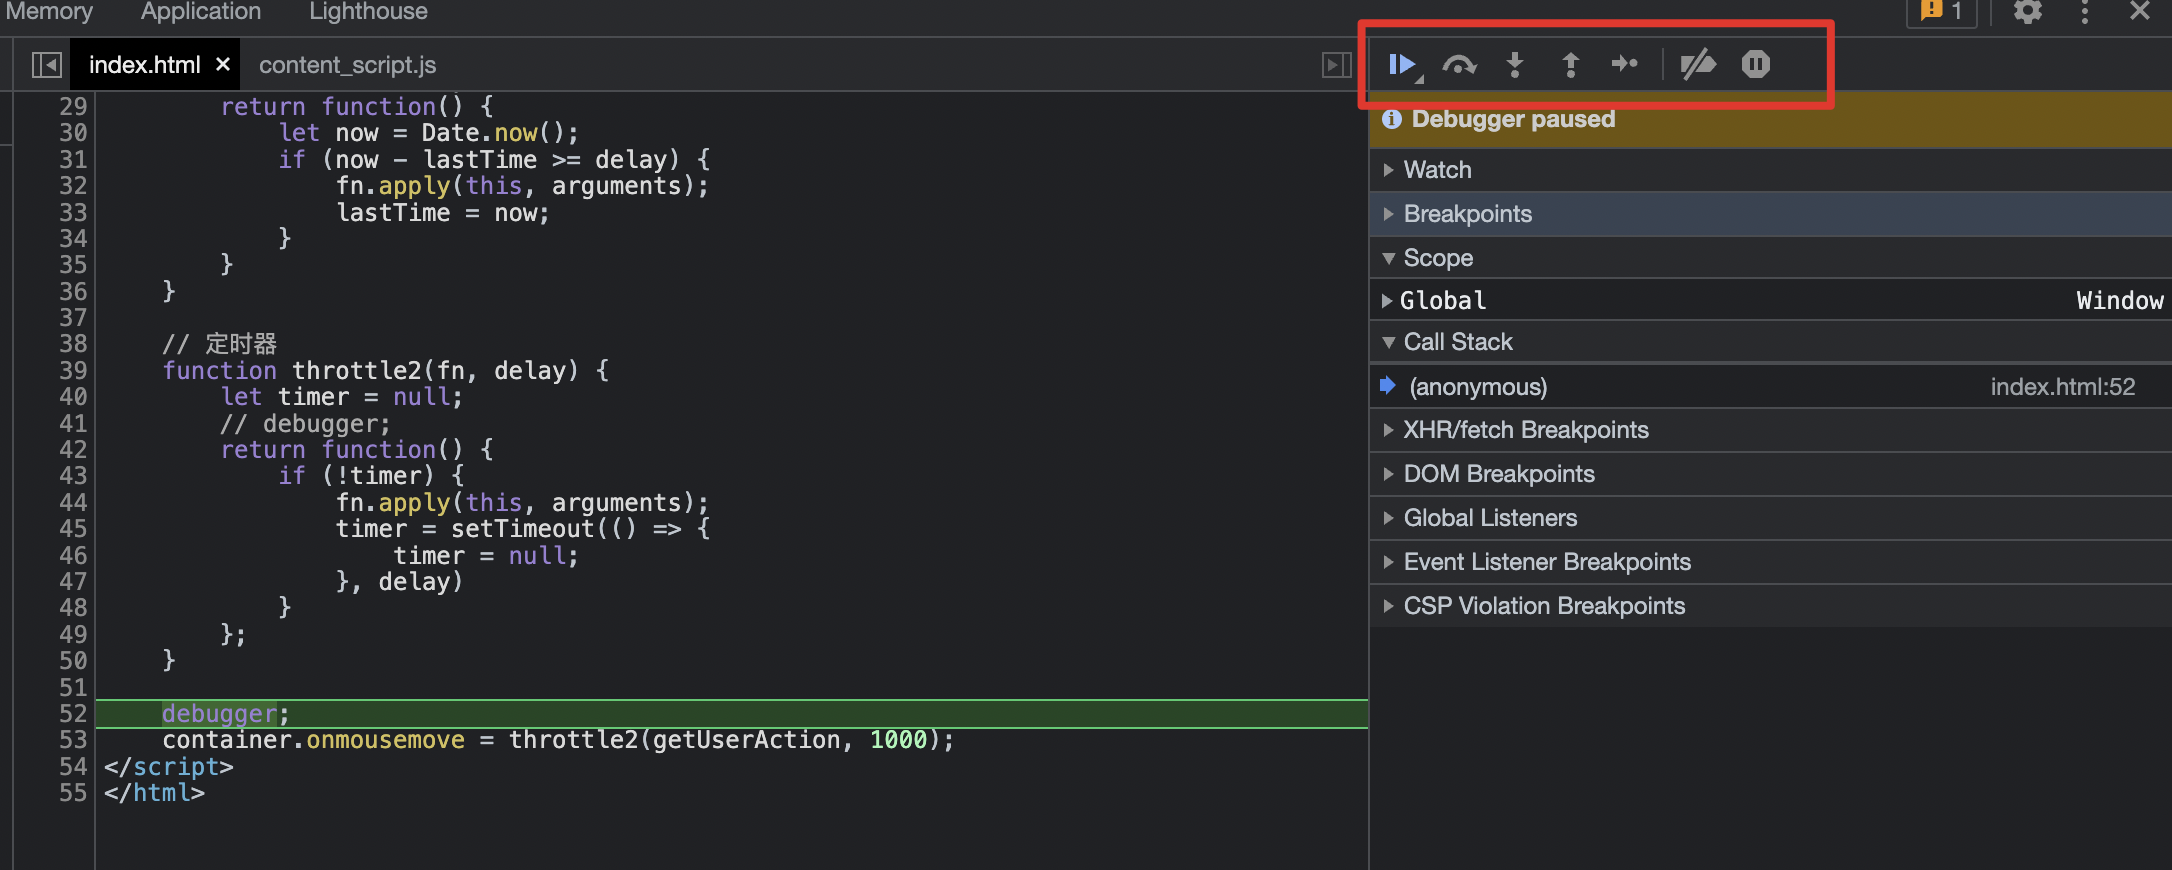Select the index.html file tab

pyautogui.click(x=145, y=65)
